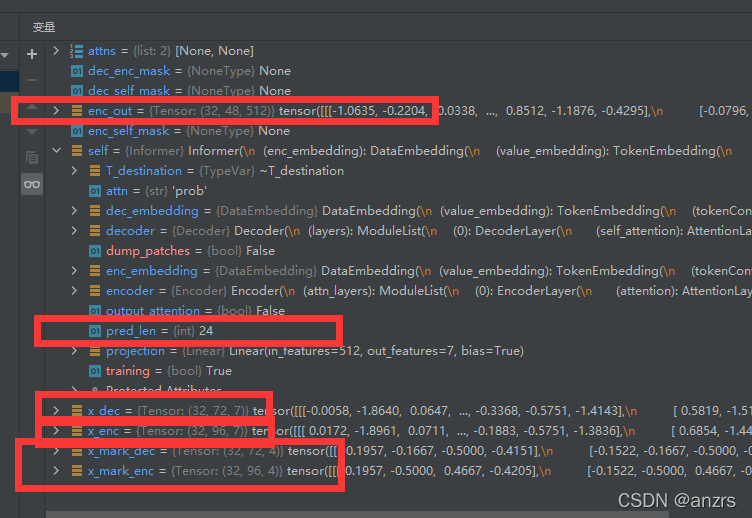Expand the x_dec tensor variable
Viewport: 752px width, 518px height.
coord(56,411)
